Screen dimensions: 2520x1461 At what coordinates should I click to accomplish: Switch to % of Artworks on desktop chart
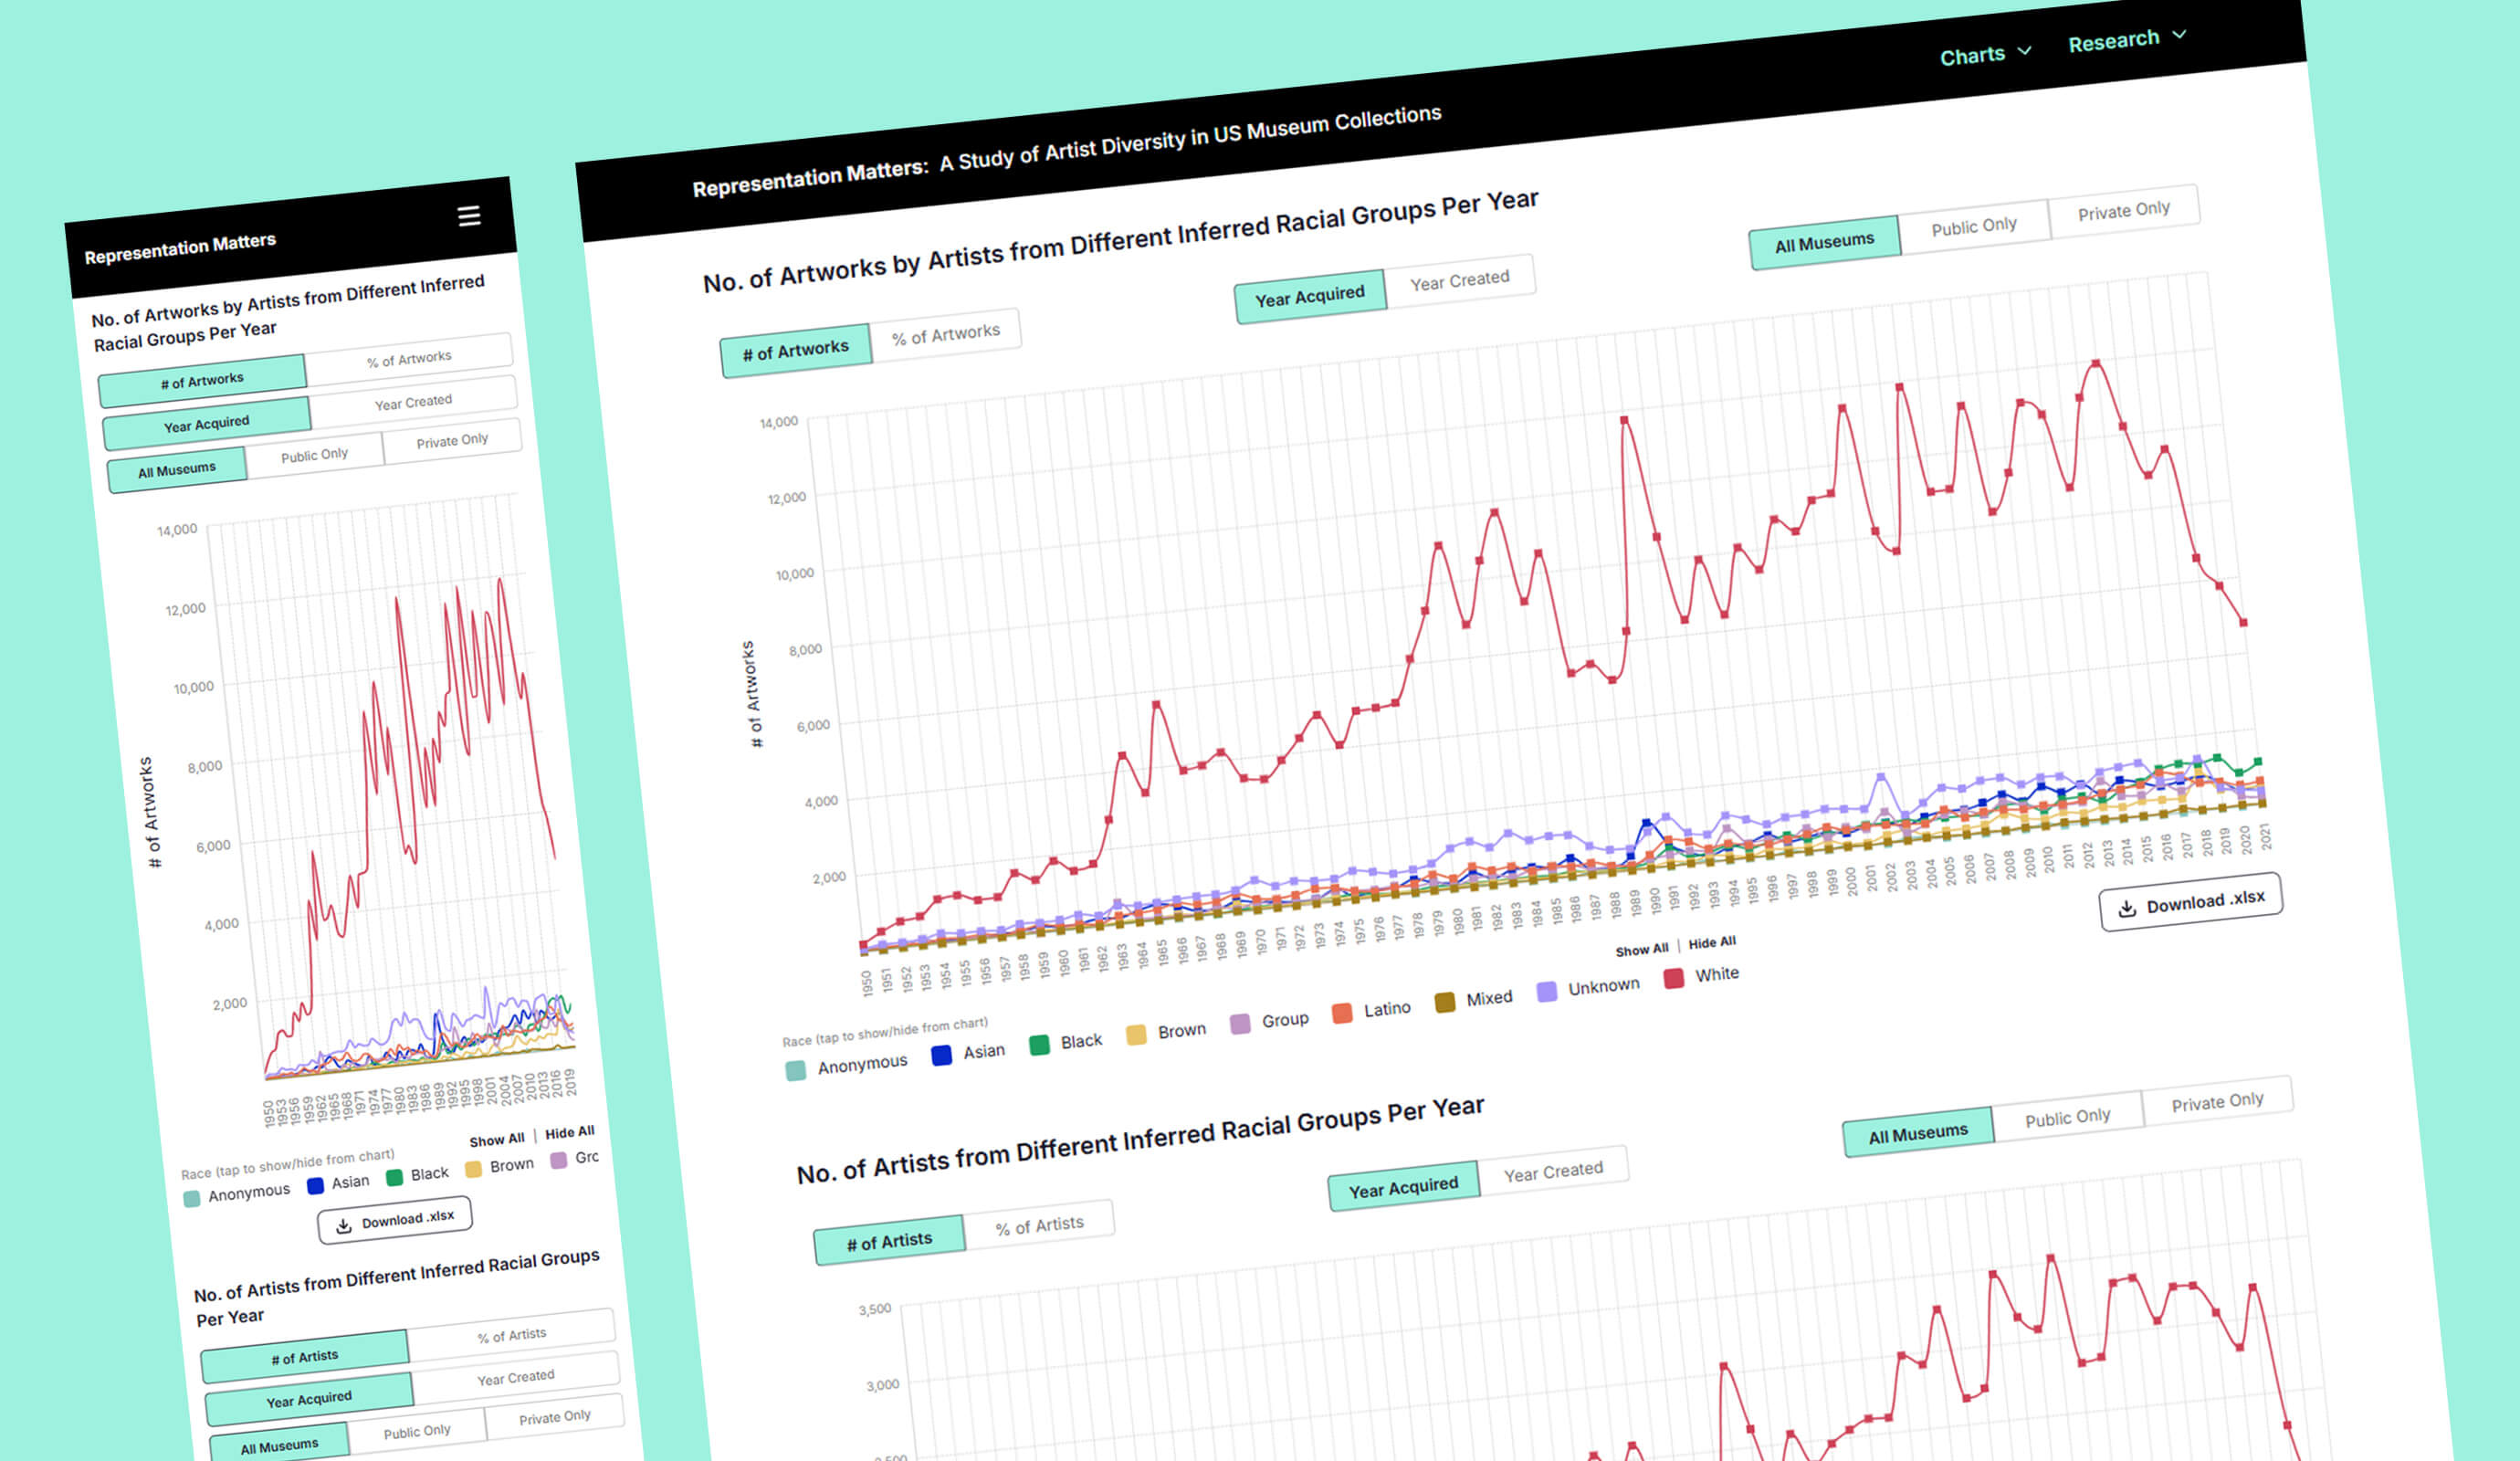(946, 334)
